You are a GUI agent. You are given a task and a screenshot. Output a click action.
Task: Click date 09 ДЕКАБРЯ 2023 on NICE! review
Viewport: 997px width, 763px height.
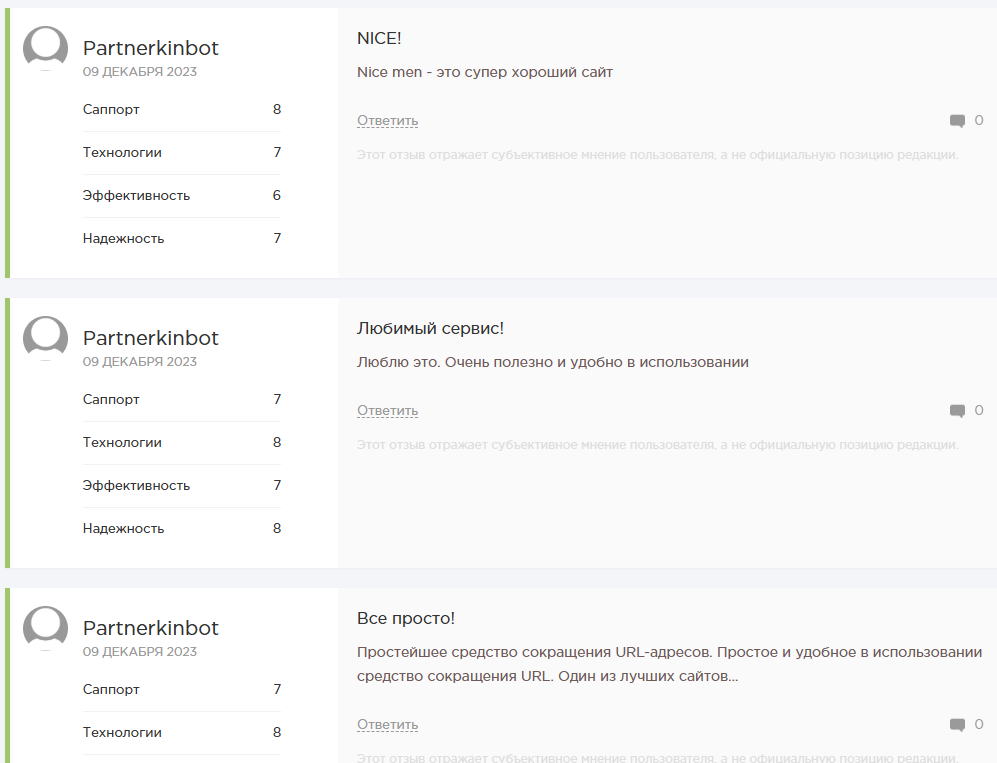pyautogui.click(x=140, y=72)
